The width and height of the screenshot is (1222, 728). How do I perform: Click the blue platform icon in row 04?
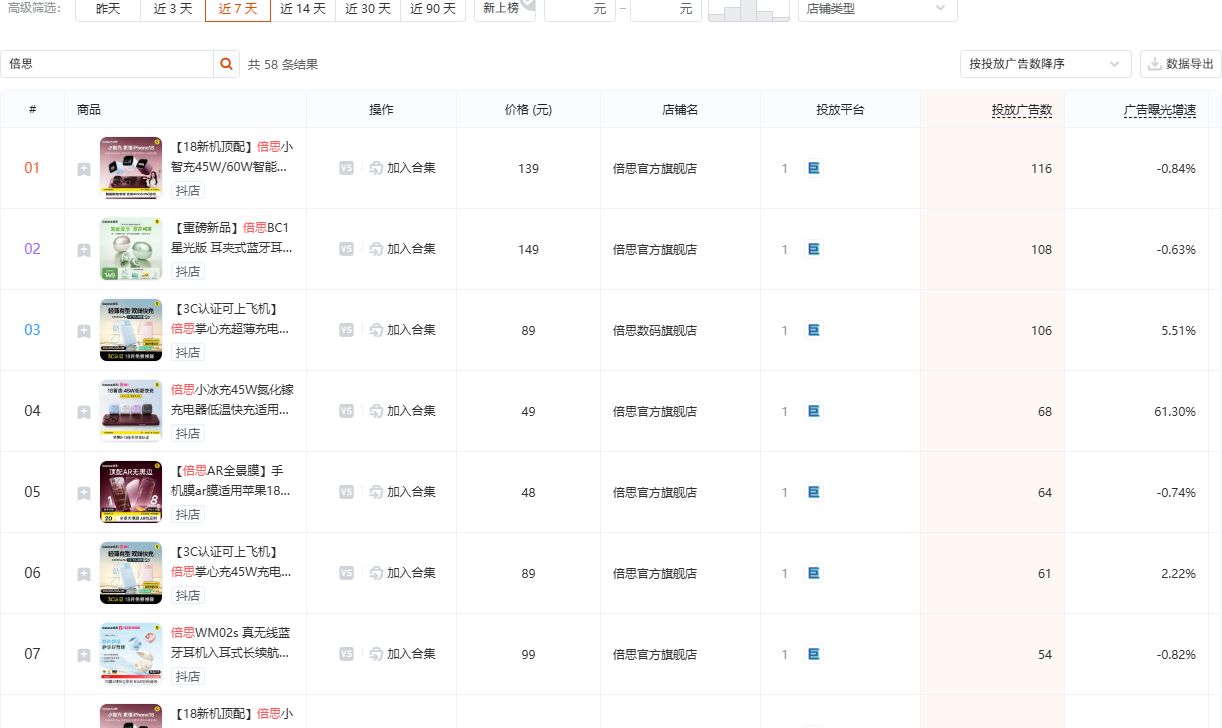point(814,411)
